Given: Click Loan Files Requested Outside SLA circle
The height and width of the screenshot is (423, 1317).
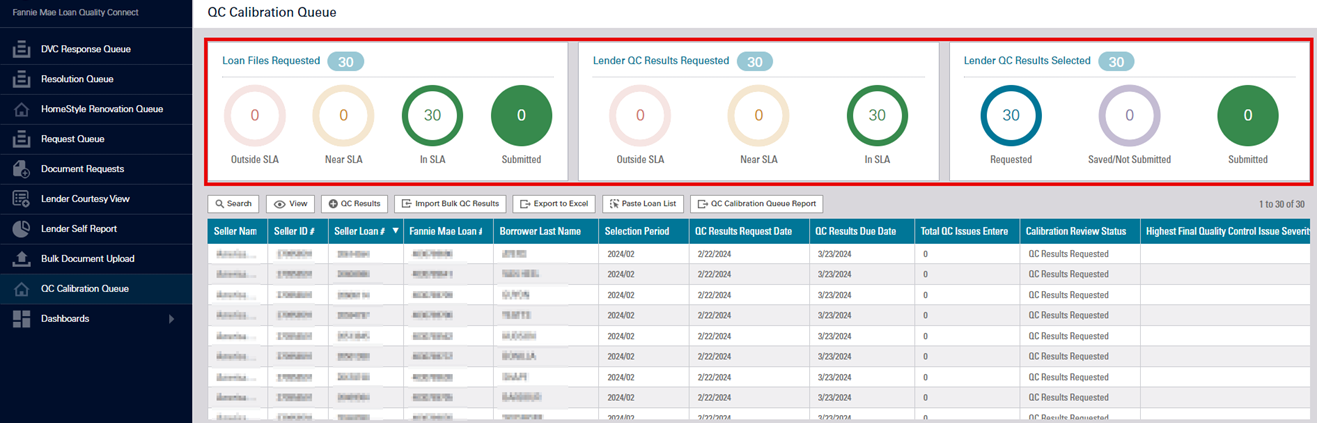Looking at the screenshot, I should [x=254, y=116].
